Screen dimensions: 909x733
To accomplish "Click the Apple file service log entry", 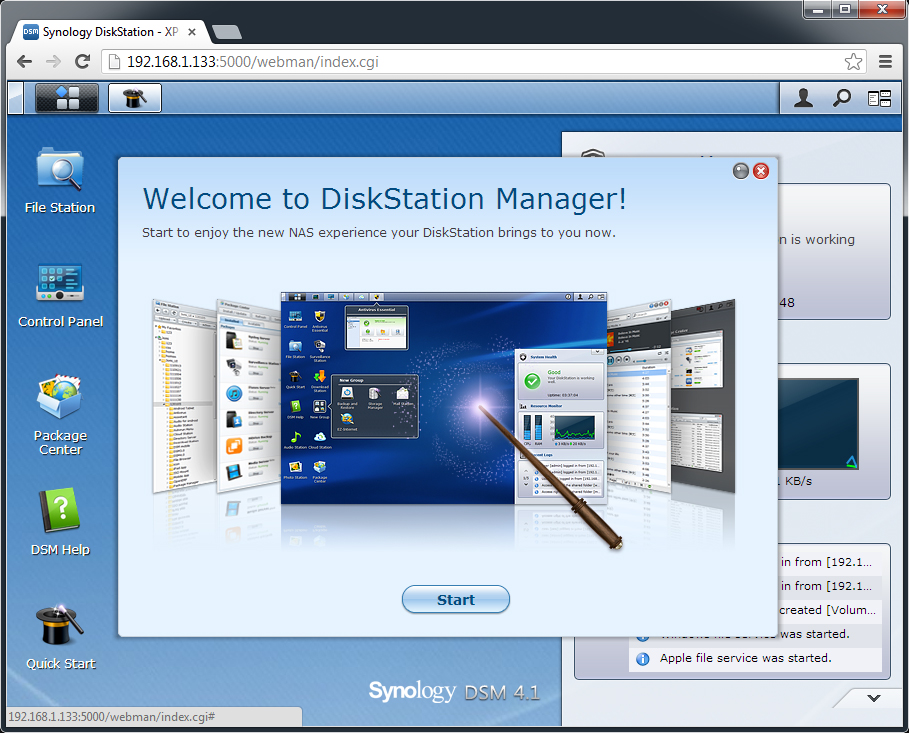I will pos(745,658).
